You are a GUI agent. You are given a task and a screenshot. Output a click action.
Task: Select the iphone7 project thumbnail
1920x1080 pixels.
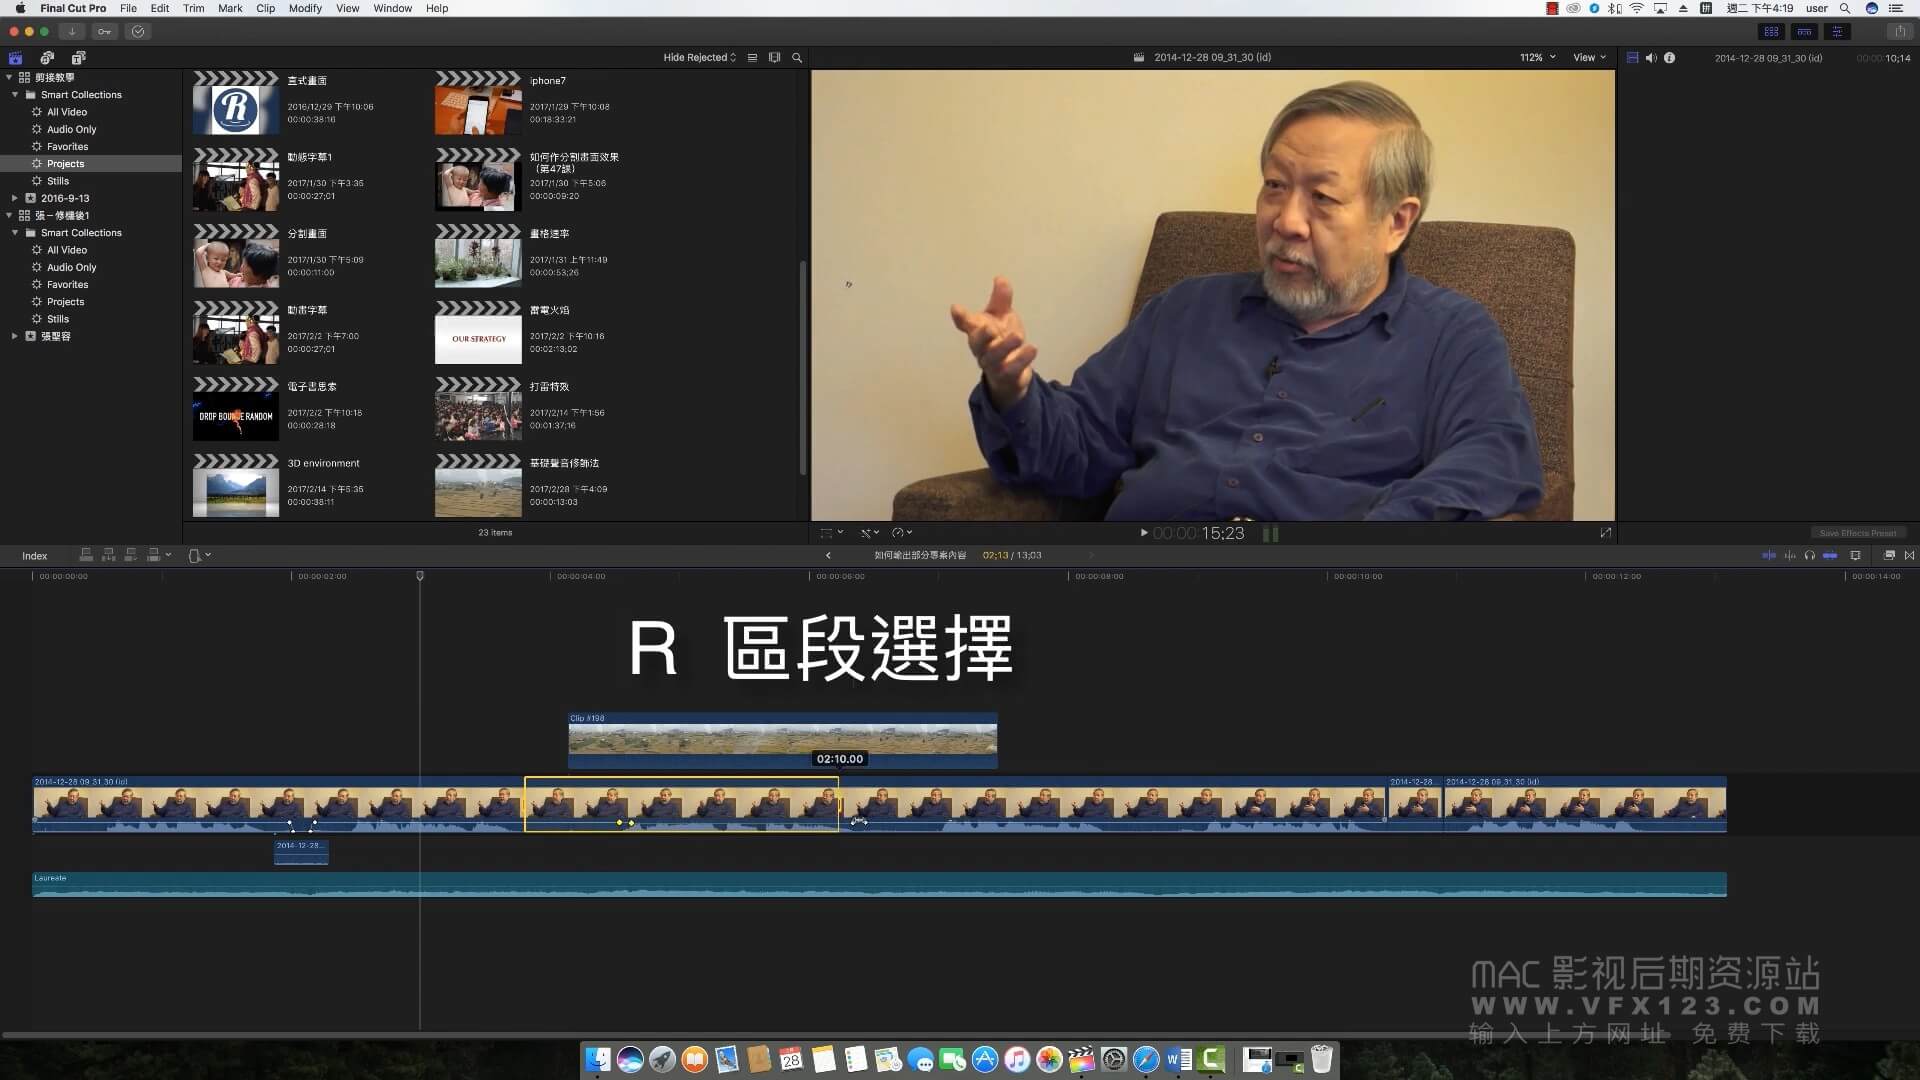(478, 103)
